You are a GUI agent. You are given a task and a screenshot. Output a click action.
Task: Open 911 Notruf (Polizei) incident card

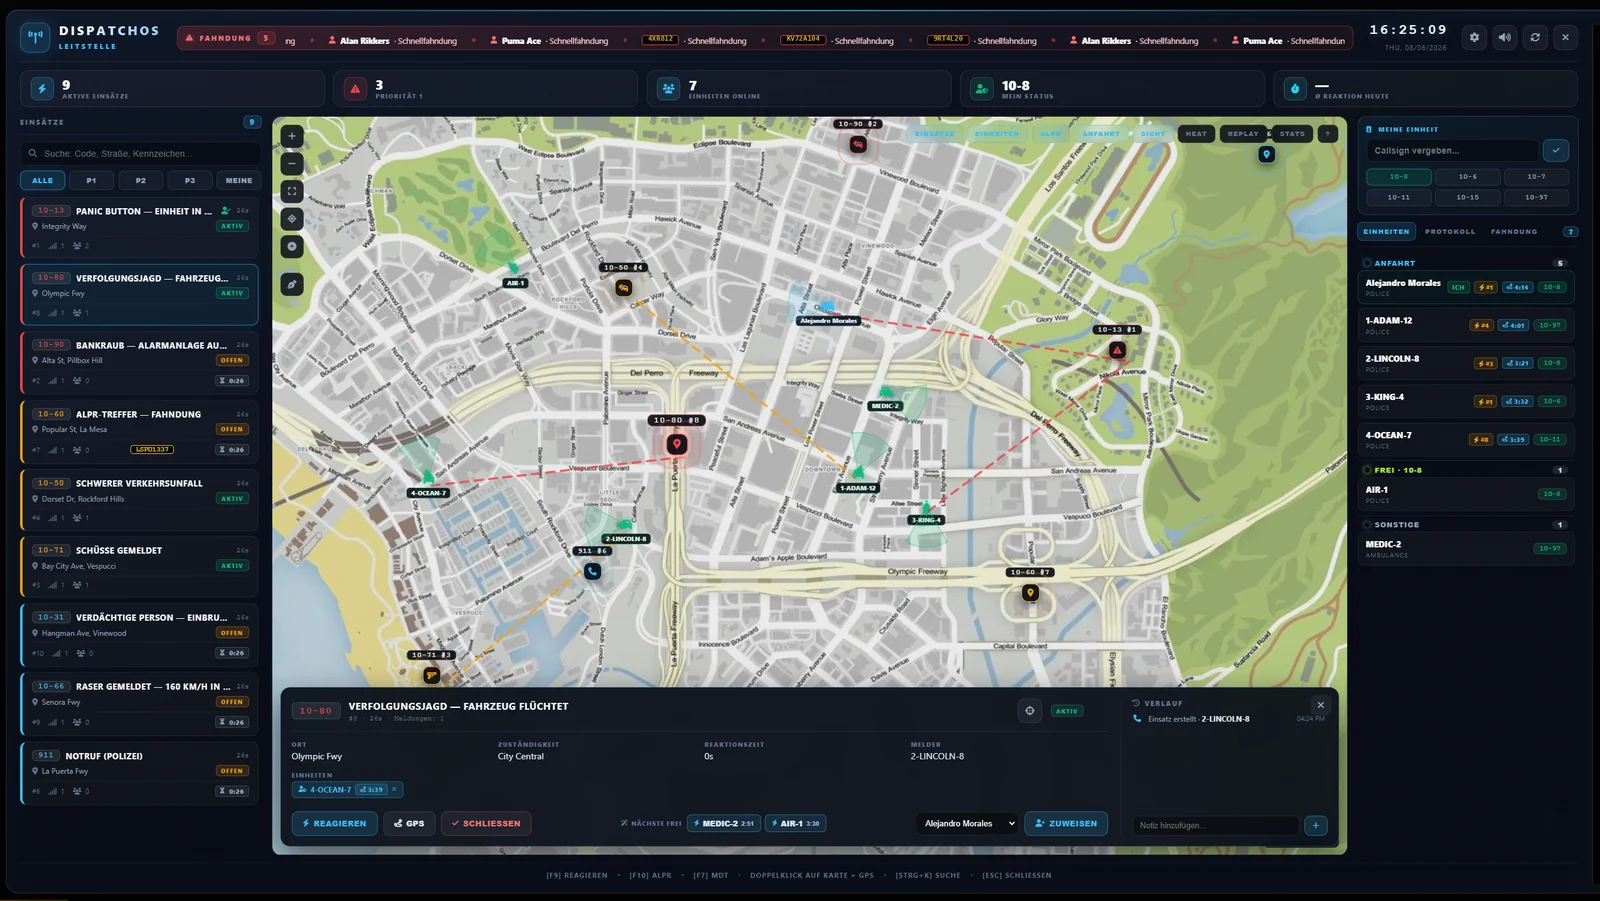(139, 772)
